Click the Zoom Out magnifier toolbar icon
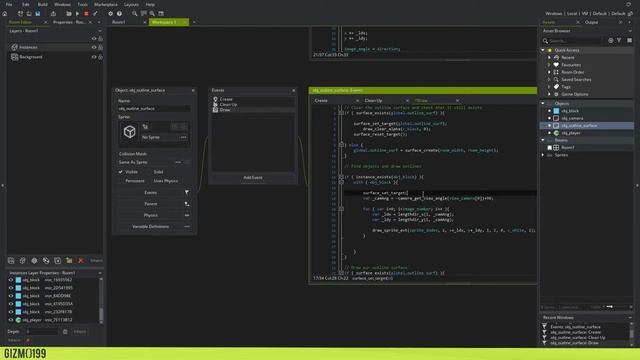The width and height of the screenshot is (640, 360). [134, 13]
